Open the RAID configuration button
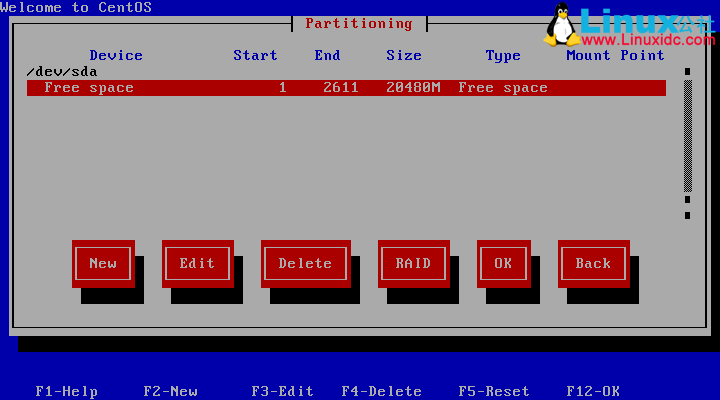The image size is (720, 400). coord(414,264)
